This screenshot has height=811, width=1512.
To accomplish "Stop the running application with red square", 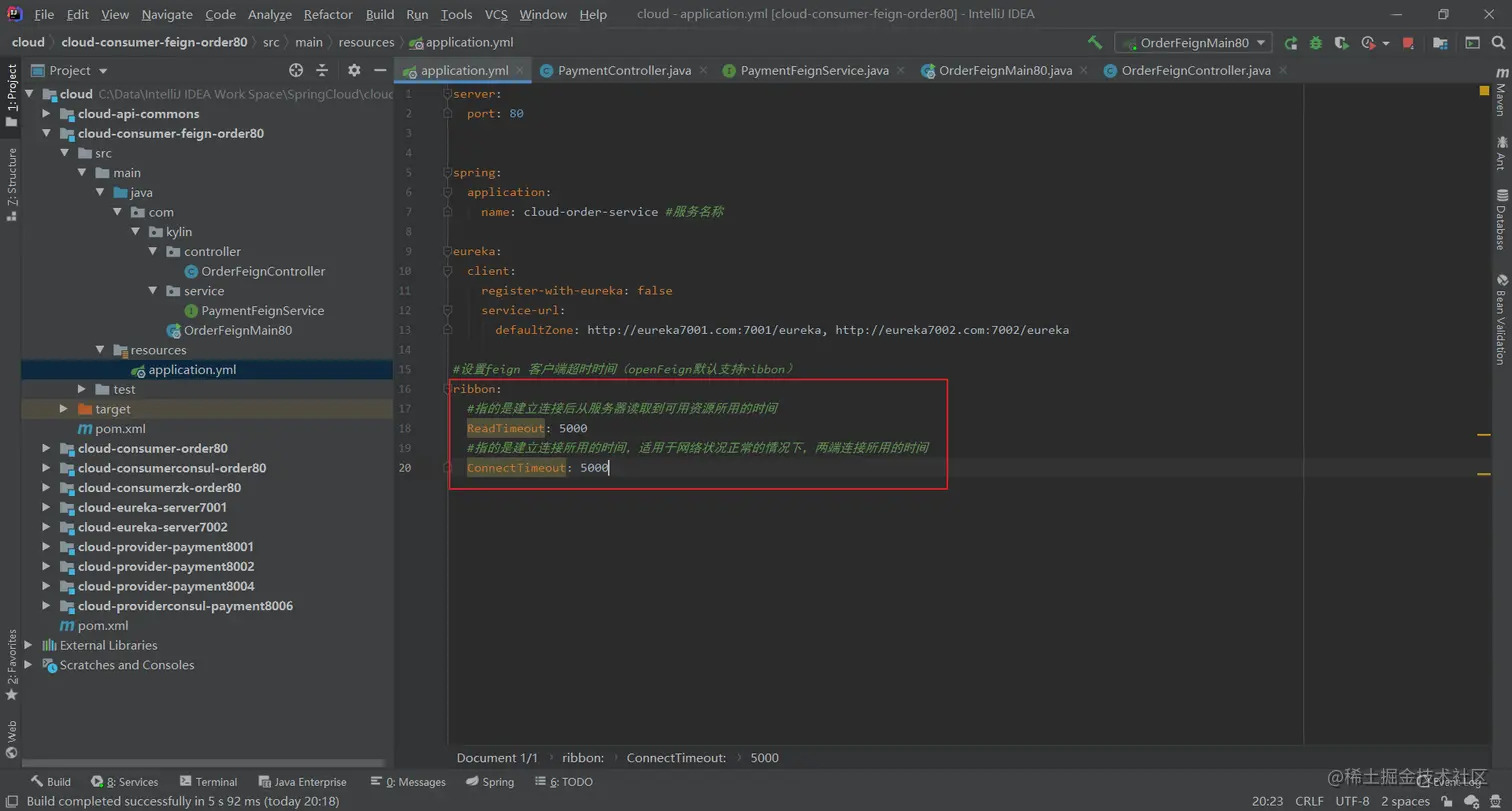I will [x=1408, y=43].
